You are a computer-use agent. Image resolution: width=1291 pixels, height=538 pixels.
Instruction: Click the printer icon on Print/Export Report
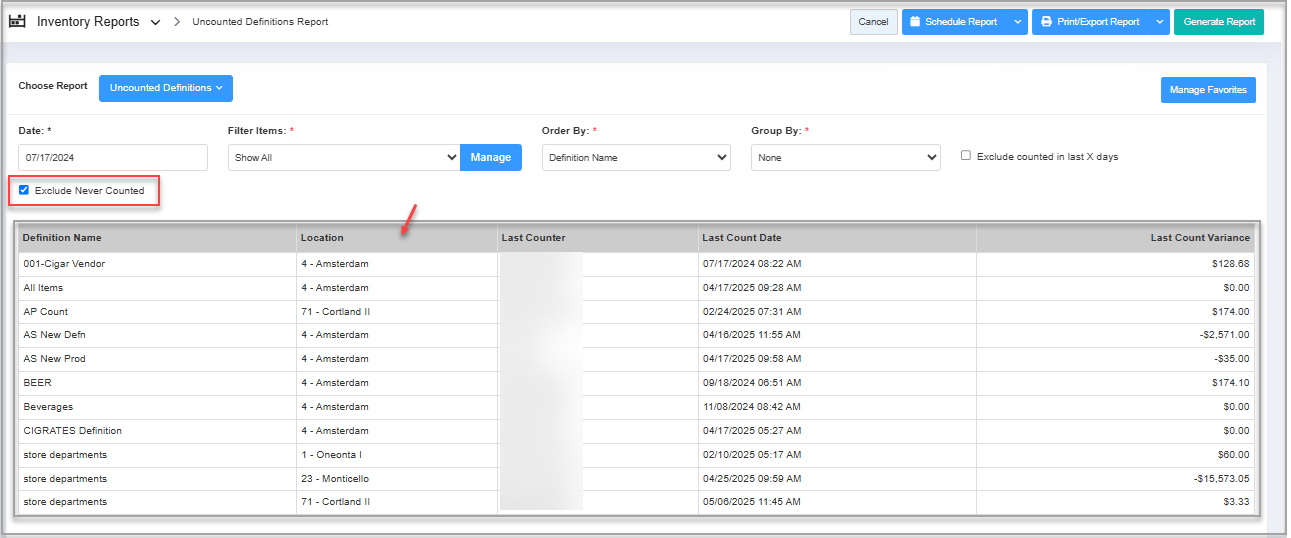pyautogui.click(x=1046, y=22)
